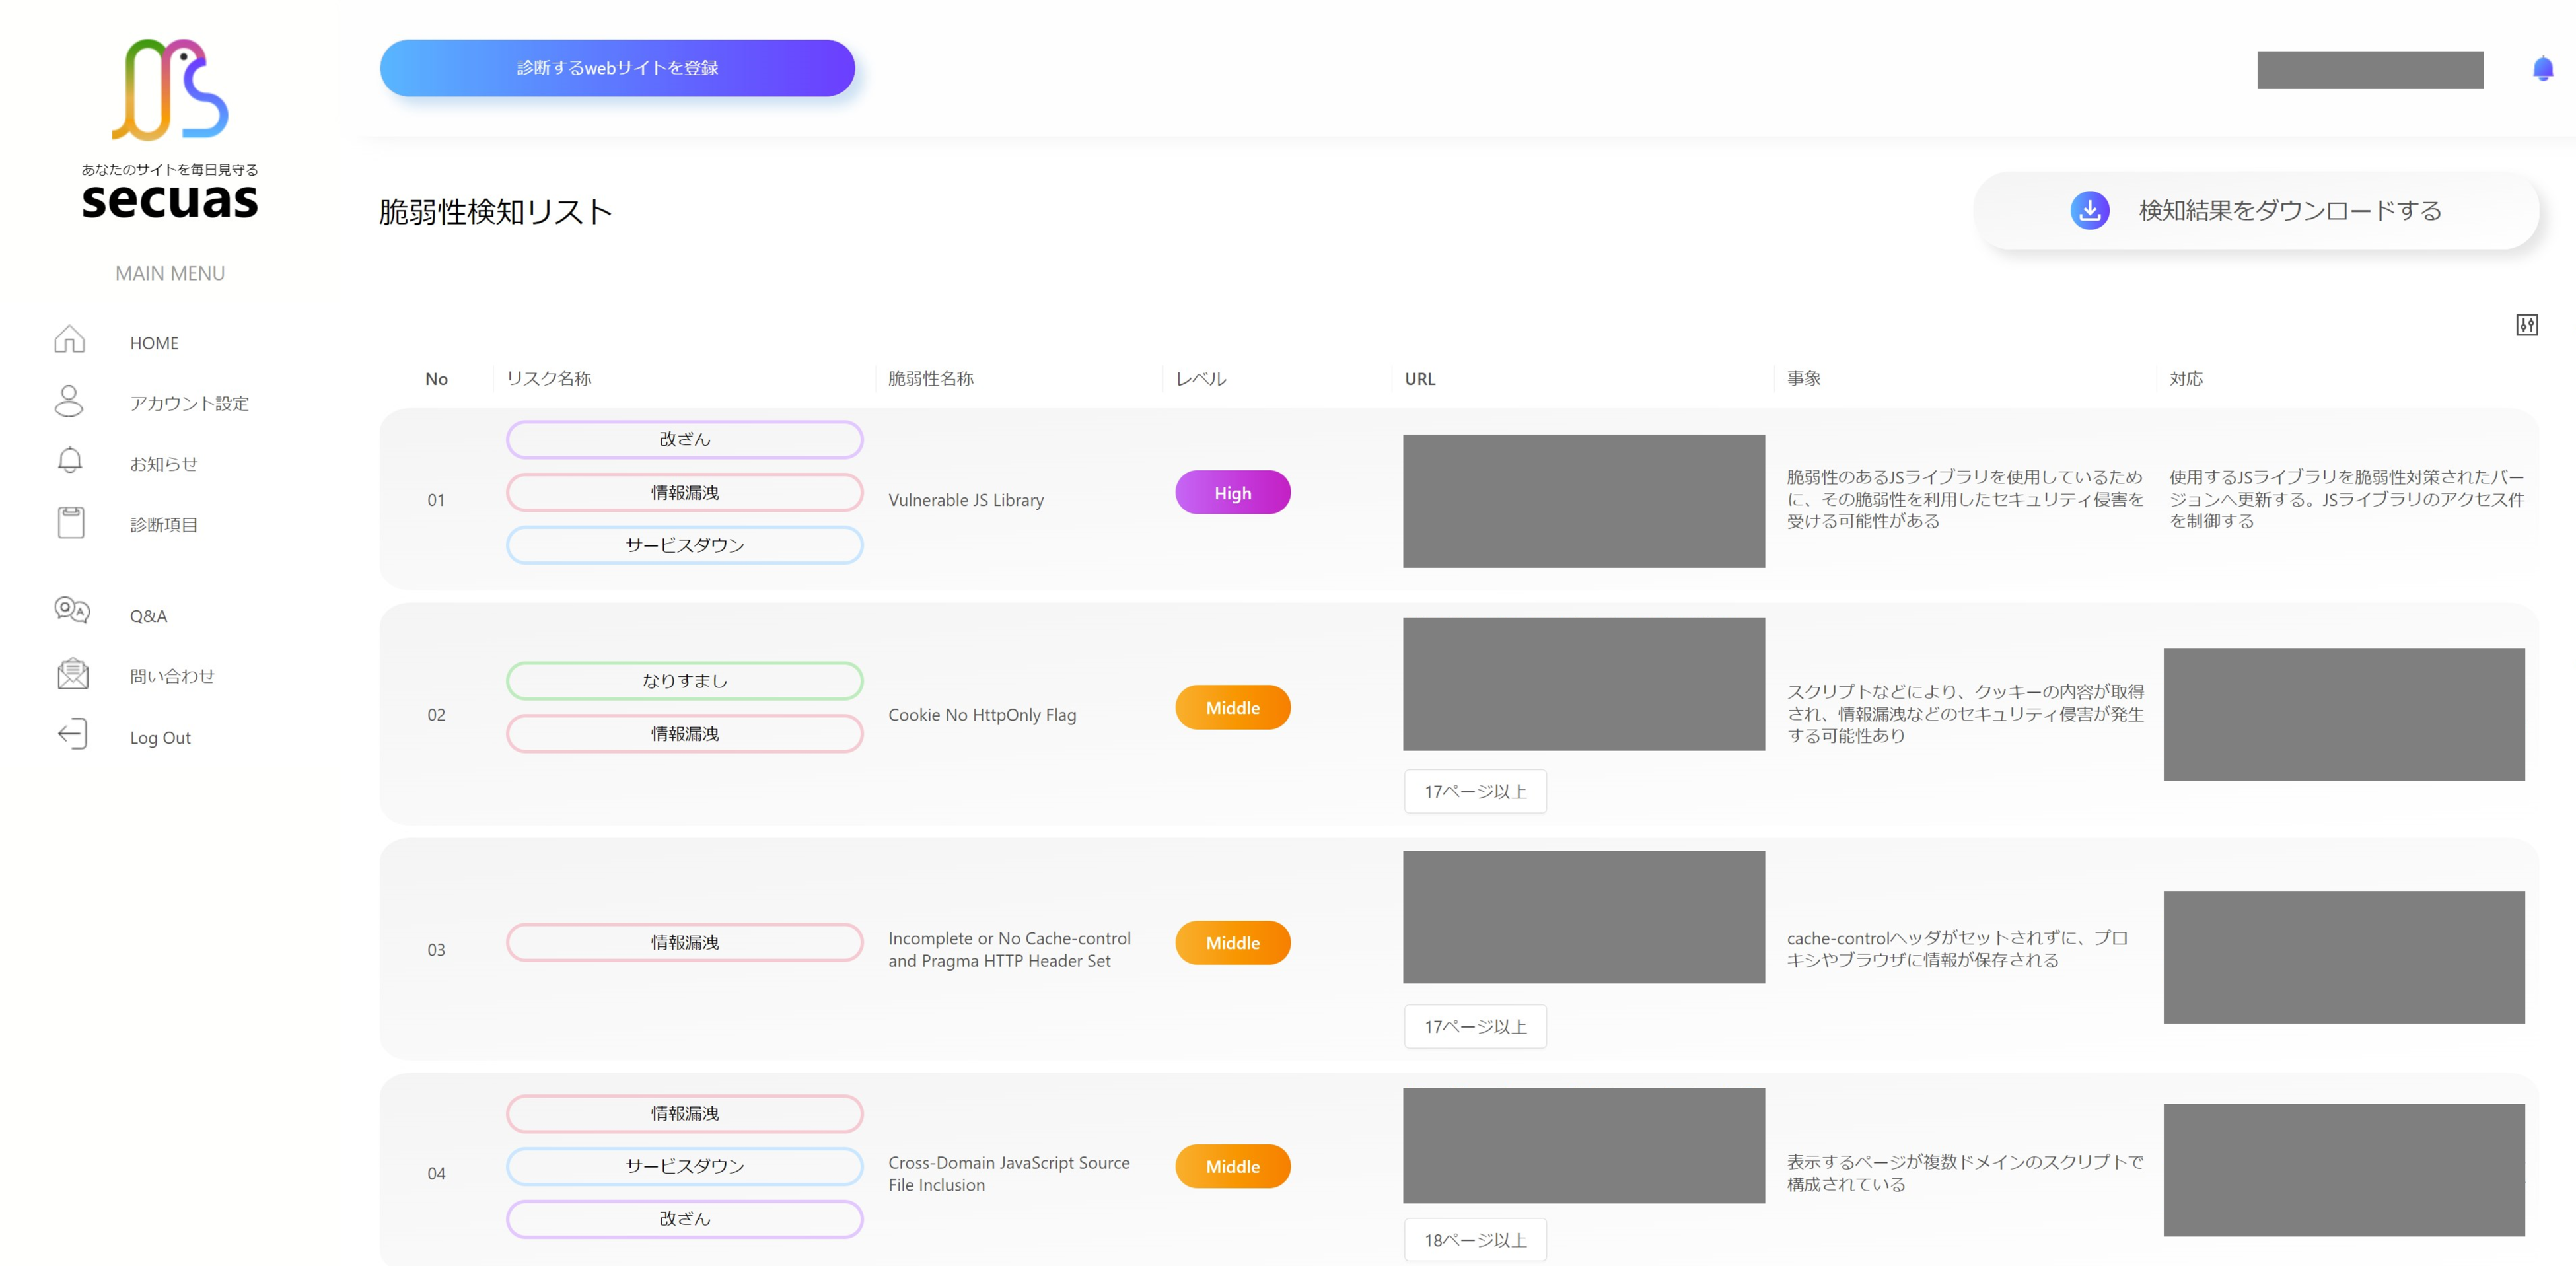Click the High level badge

click(x=1232, y=493)
